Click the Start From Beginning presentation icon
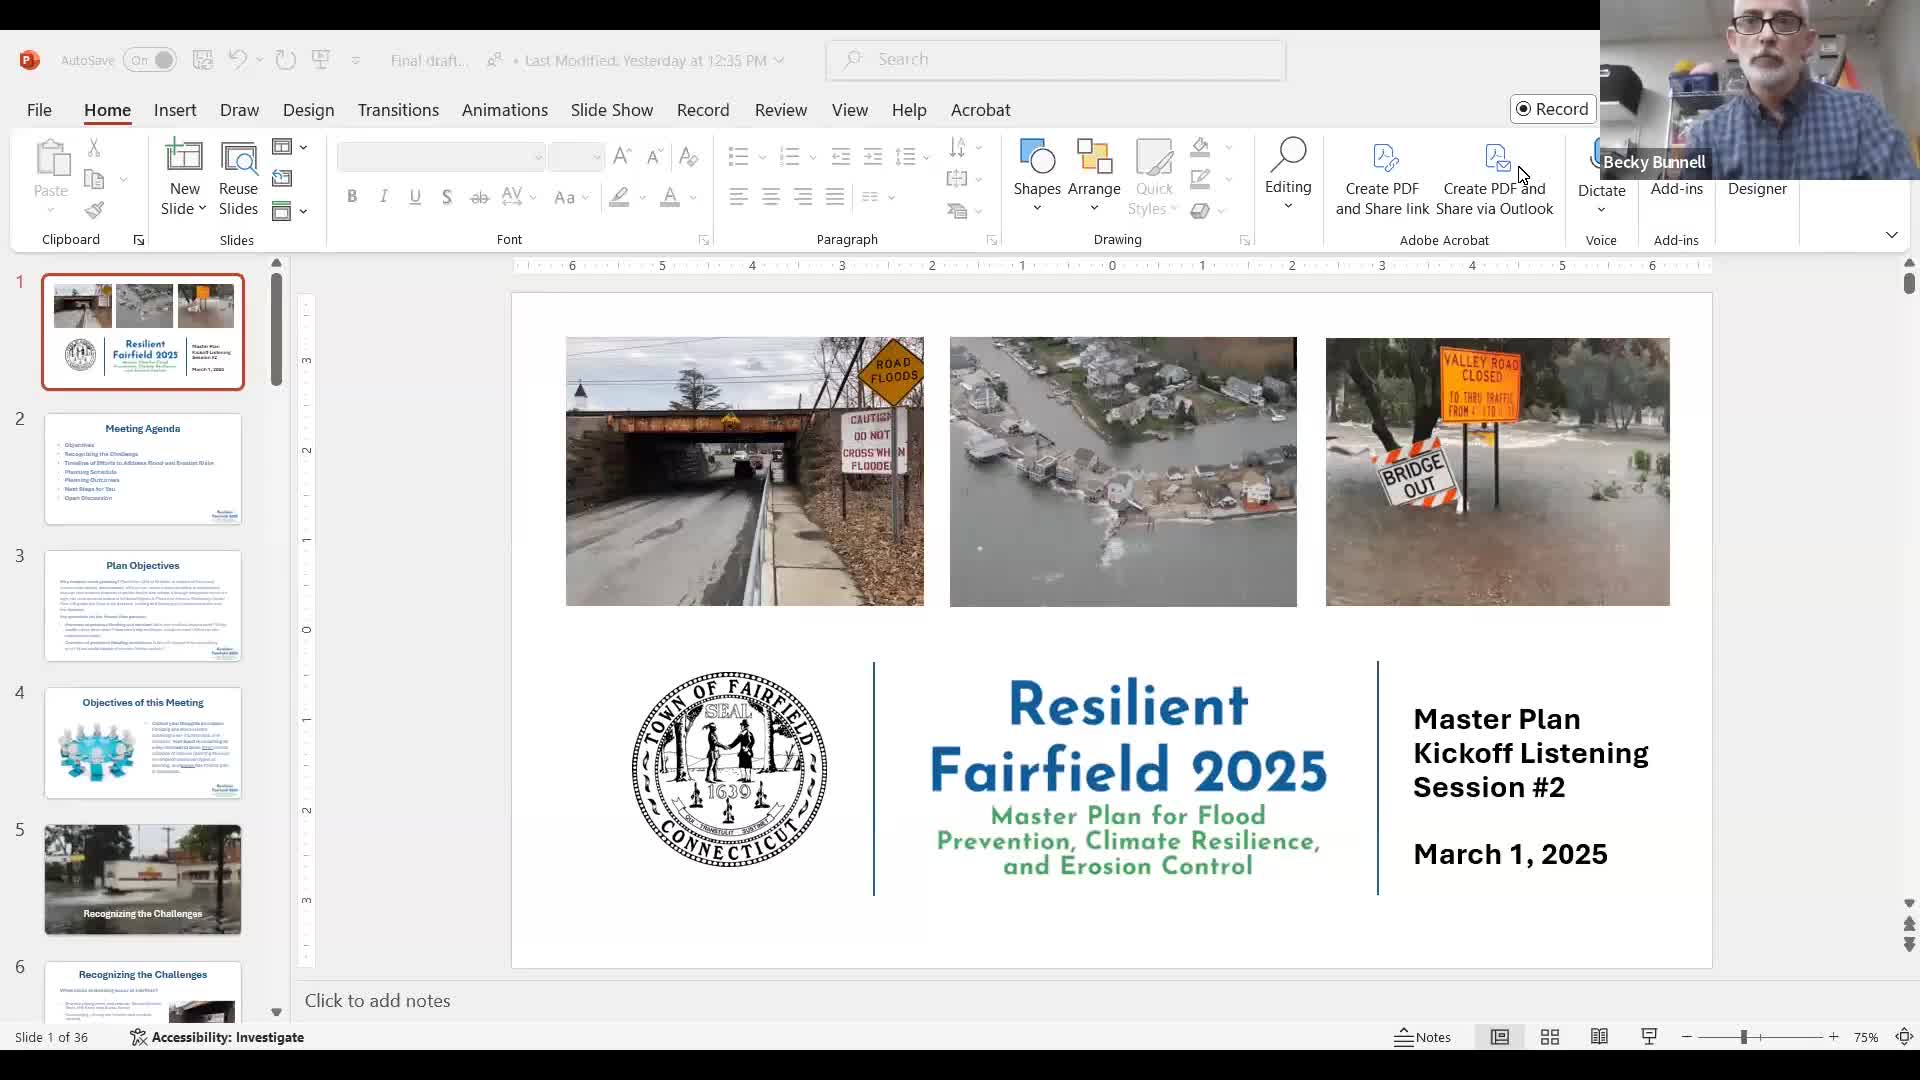Image resolution: width=1920 pixels, height=1080 pixels. point(321,60)
